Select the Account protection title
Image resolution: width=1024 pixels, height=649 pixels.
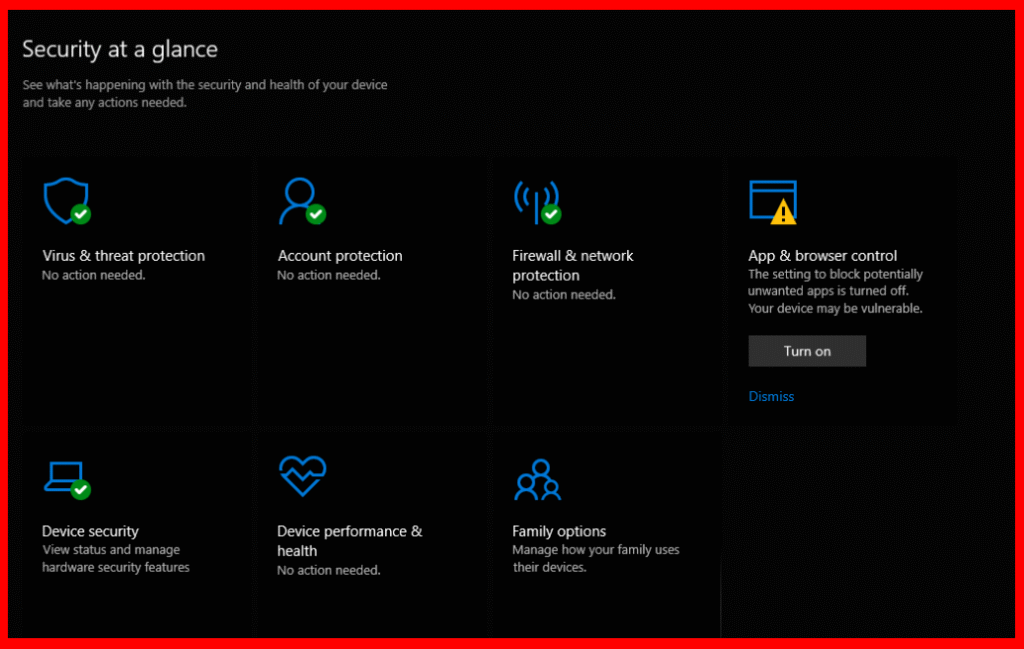(x=340, y=256)
